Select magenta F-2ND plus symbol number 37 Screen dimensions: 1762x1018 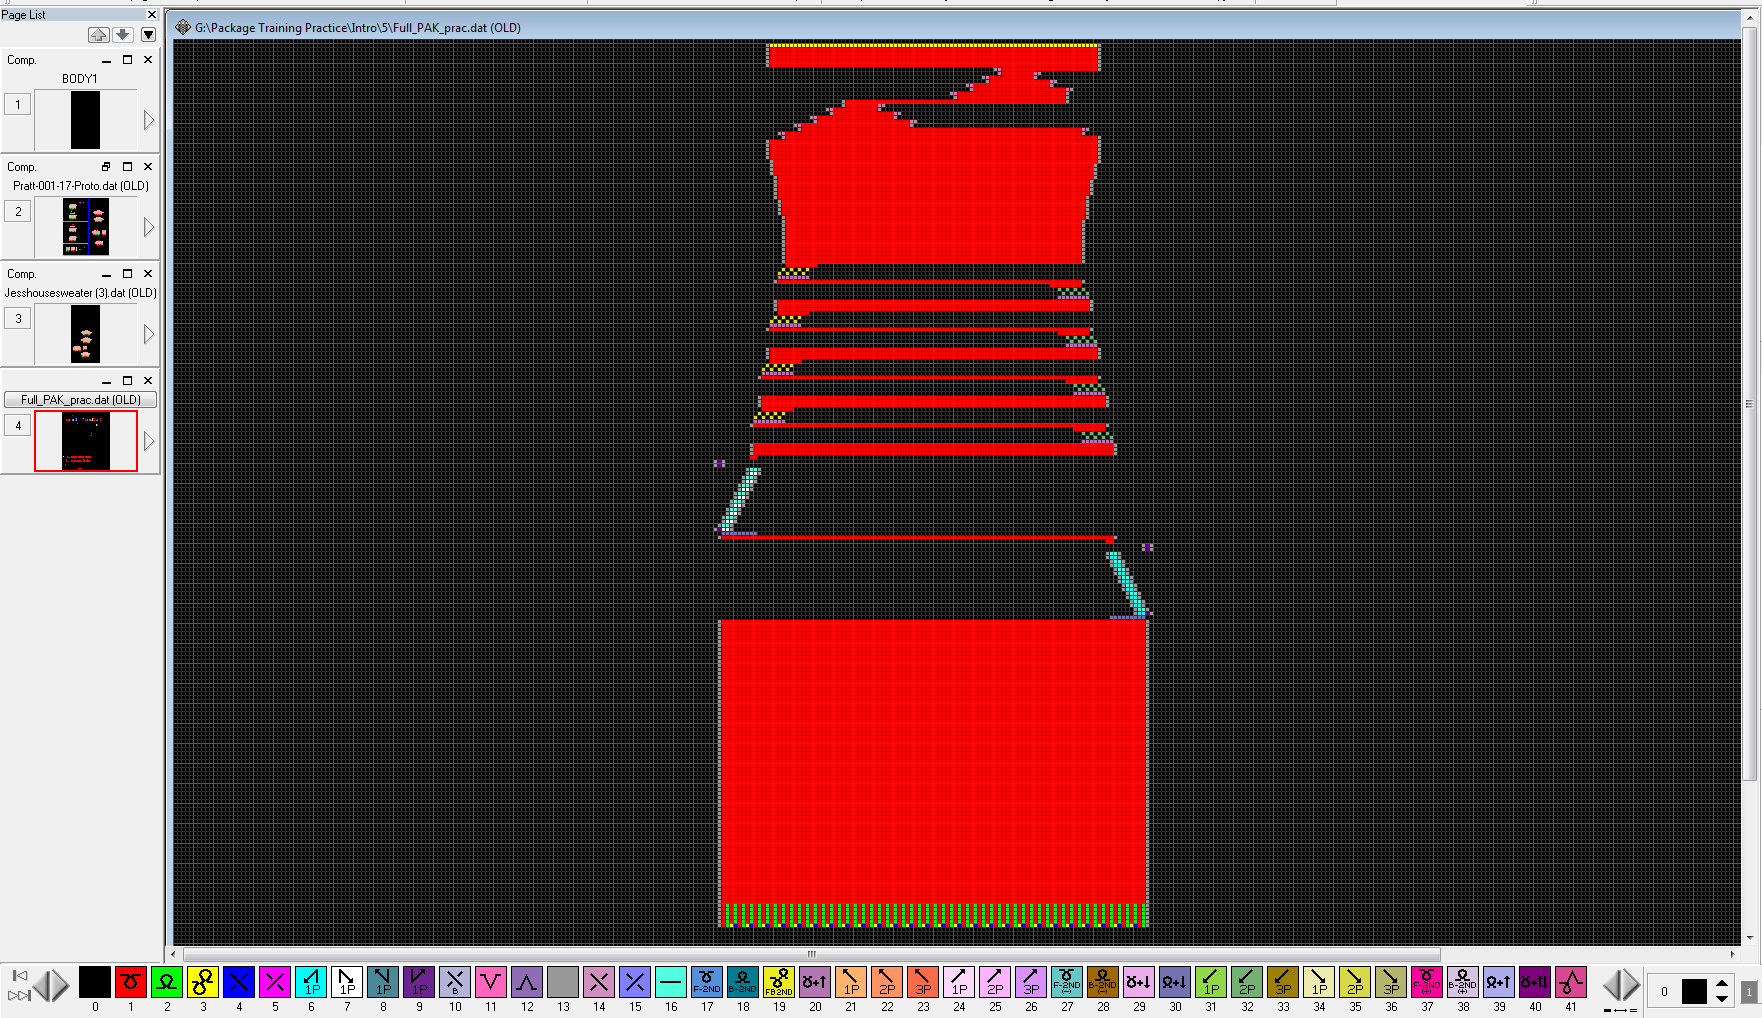(1427, 983)
